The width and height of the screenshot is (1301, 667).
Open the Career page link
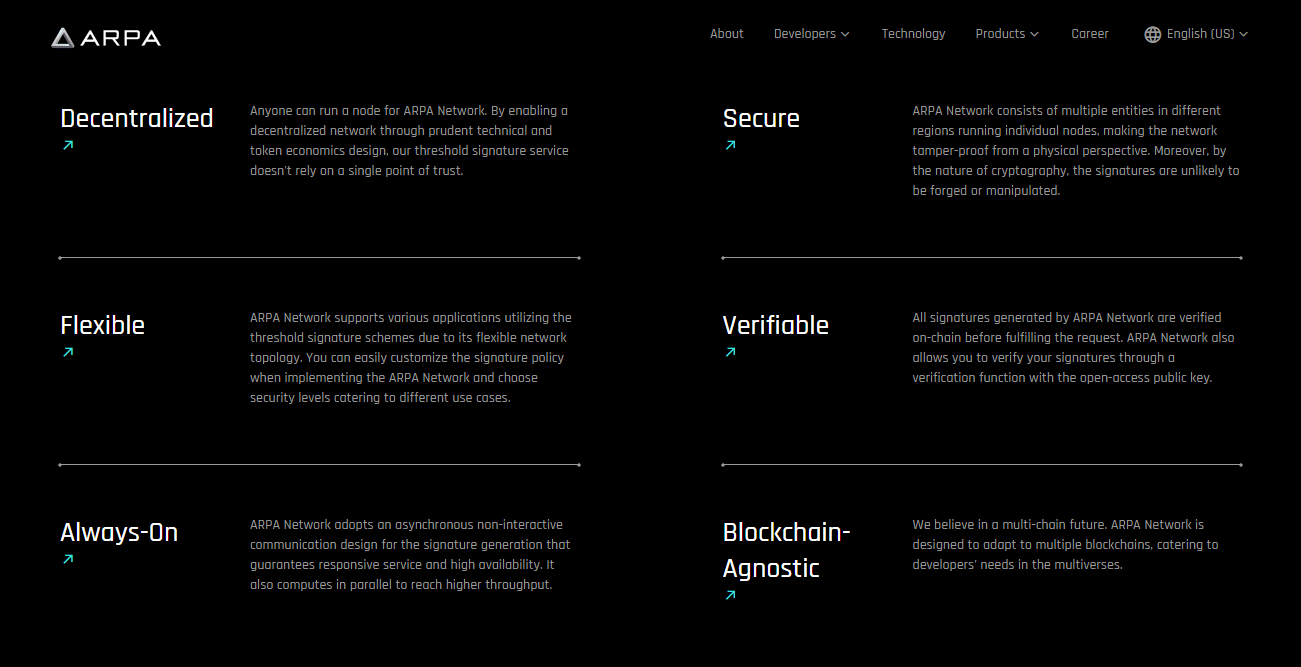pyautogui.click(x=1090, y=34)
